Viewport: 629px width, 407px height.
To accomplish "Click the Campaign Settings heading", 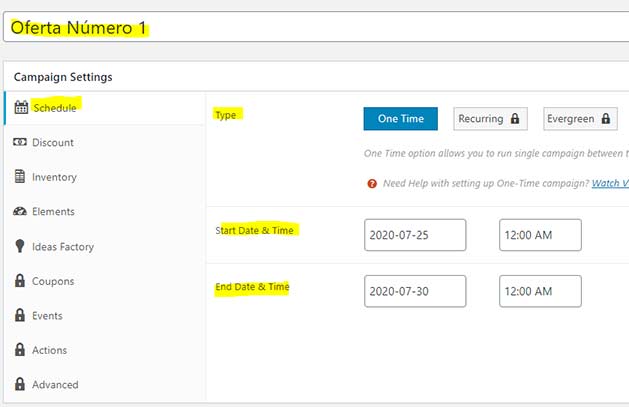I will pyautogui.click(x=63, y=77).
